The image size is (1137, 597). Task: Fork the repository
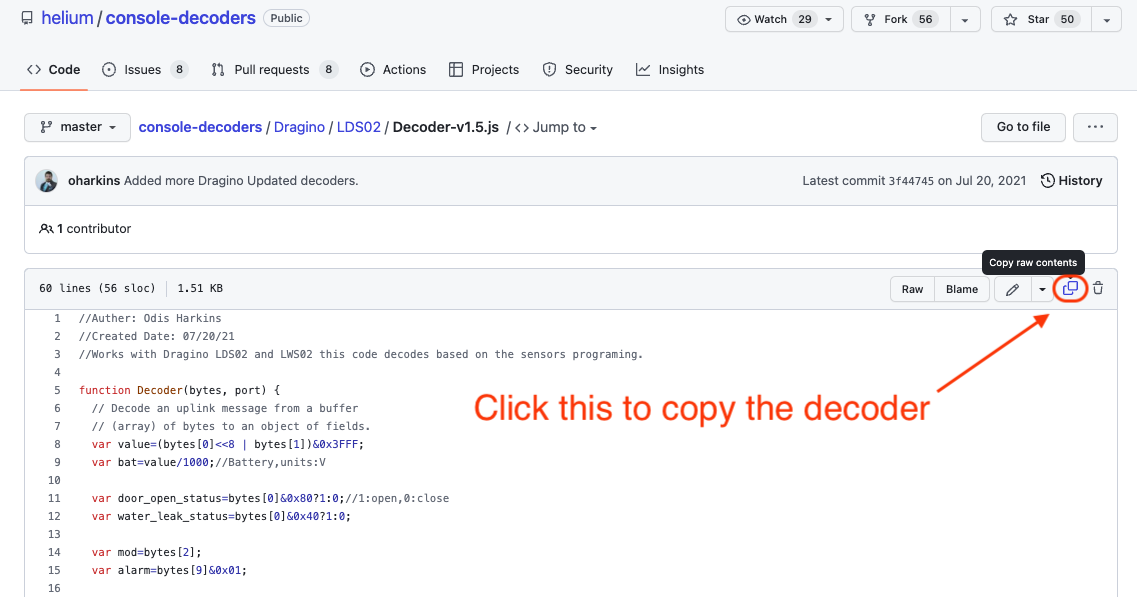pos(896,19)
